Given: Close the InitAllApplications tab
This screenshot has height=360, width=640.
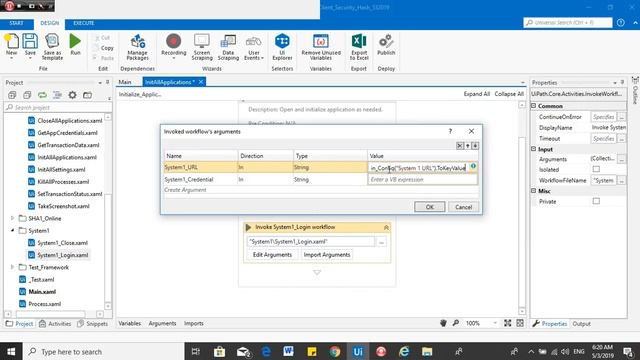Looking at the screenshot, I should pyautogui.click(x=201, y=82).
